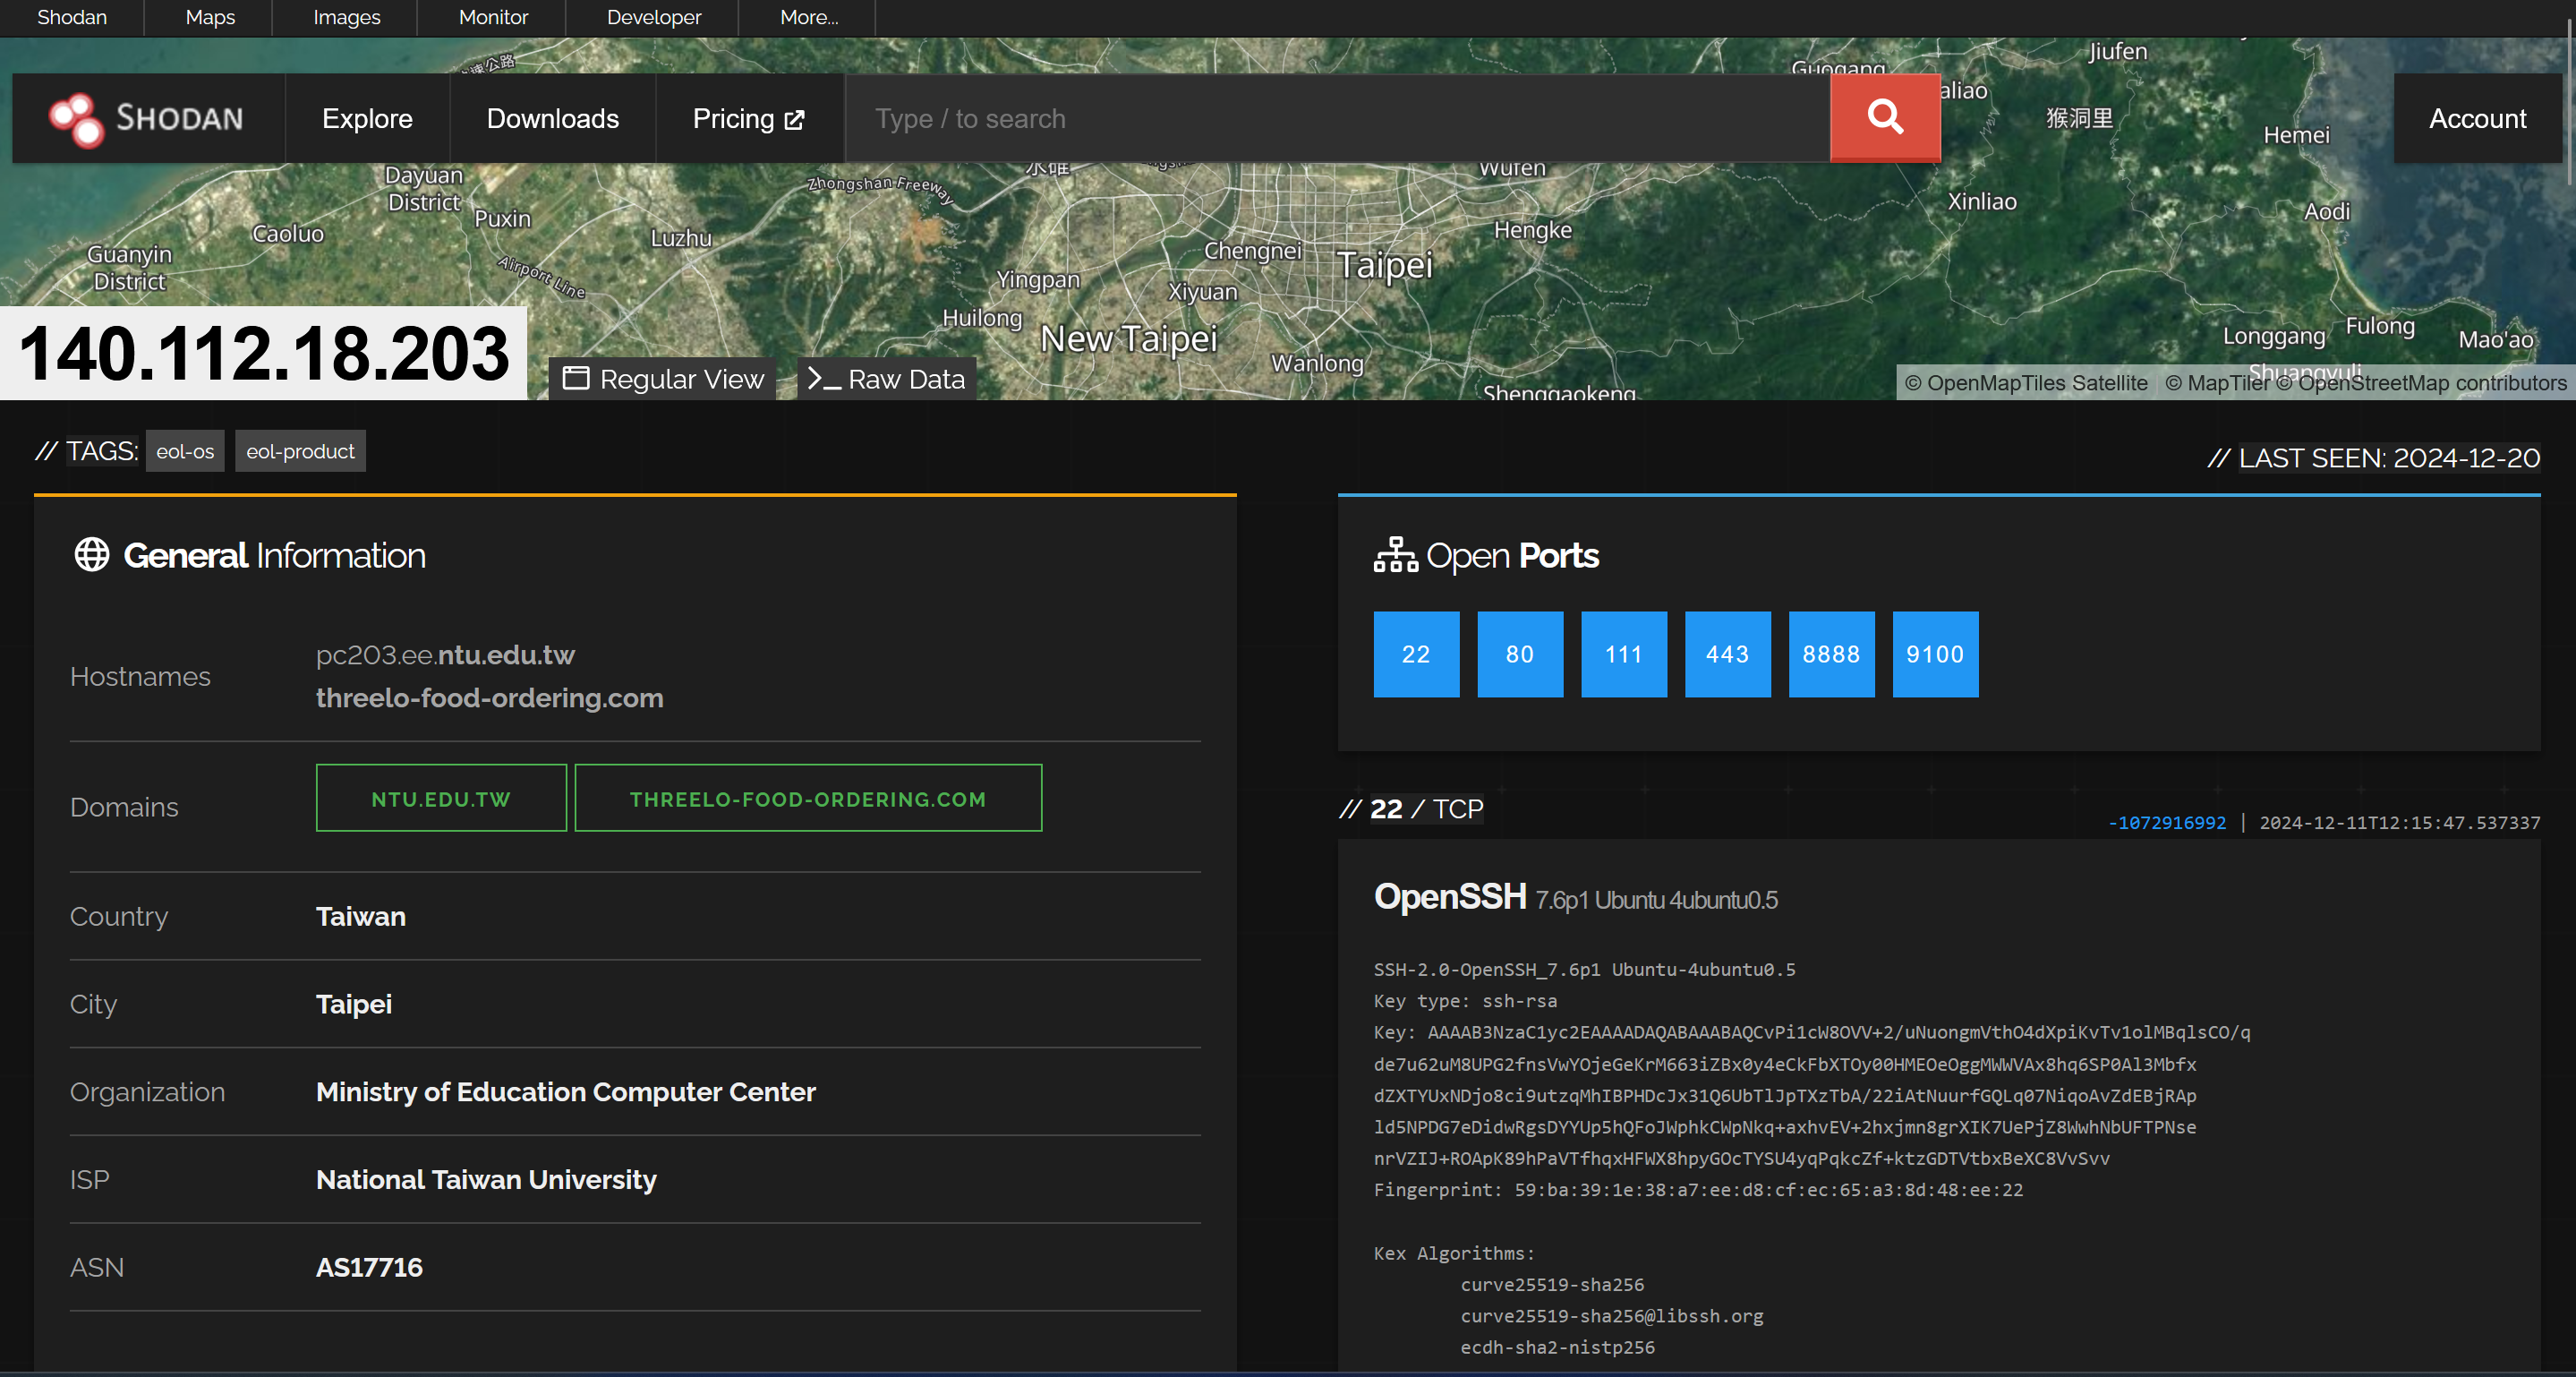Open the Account menu

(x=2478, y=118)
